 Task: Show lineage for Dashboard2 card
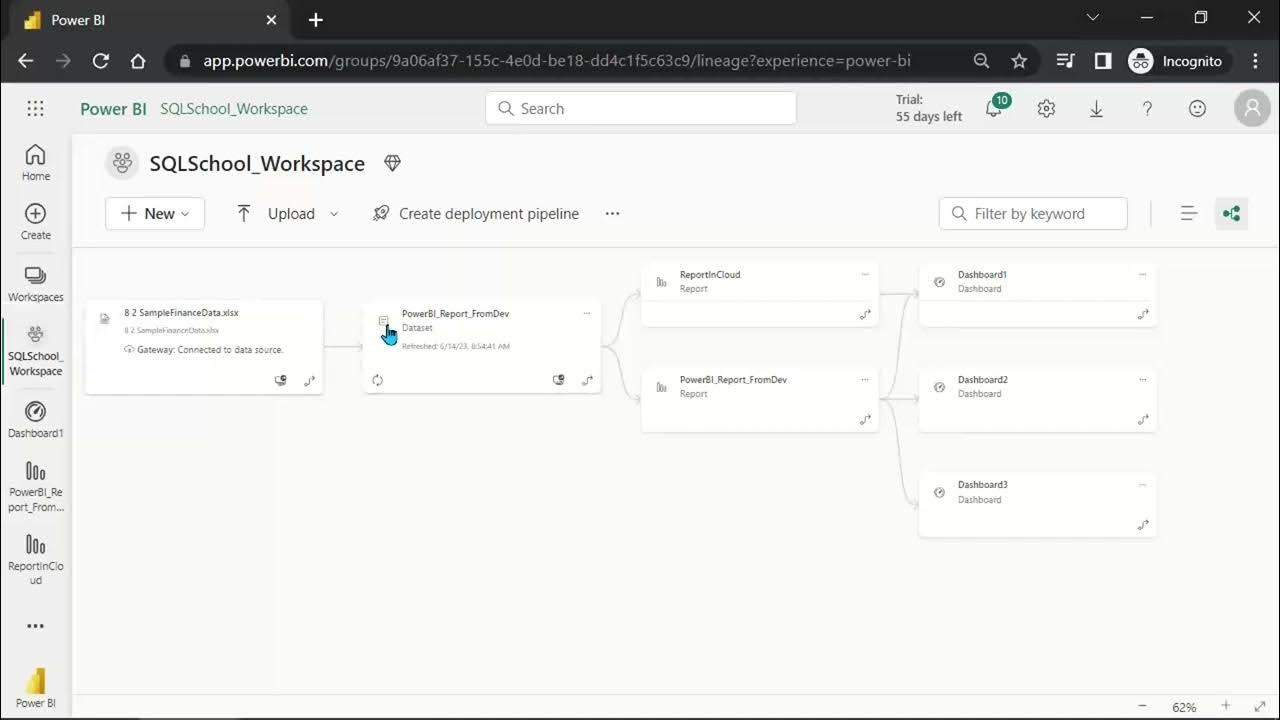tap(1143, 420)
